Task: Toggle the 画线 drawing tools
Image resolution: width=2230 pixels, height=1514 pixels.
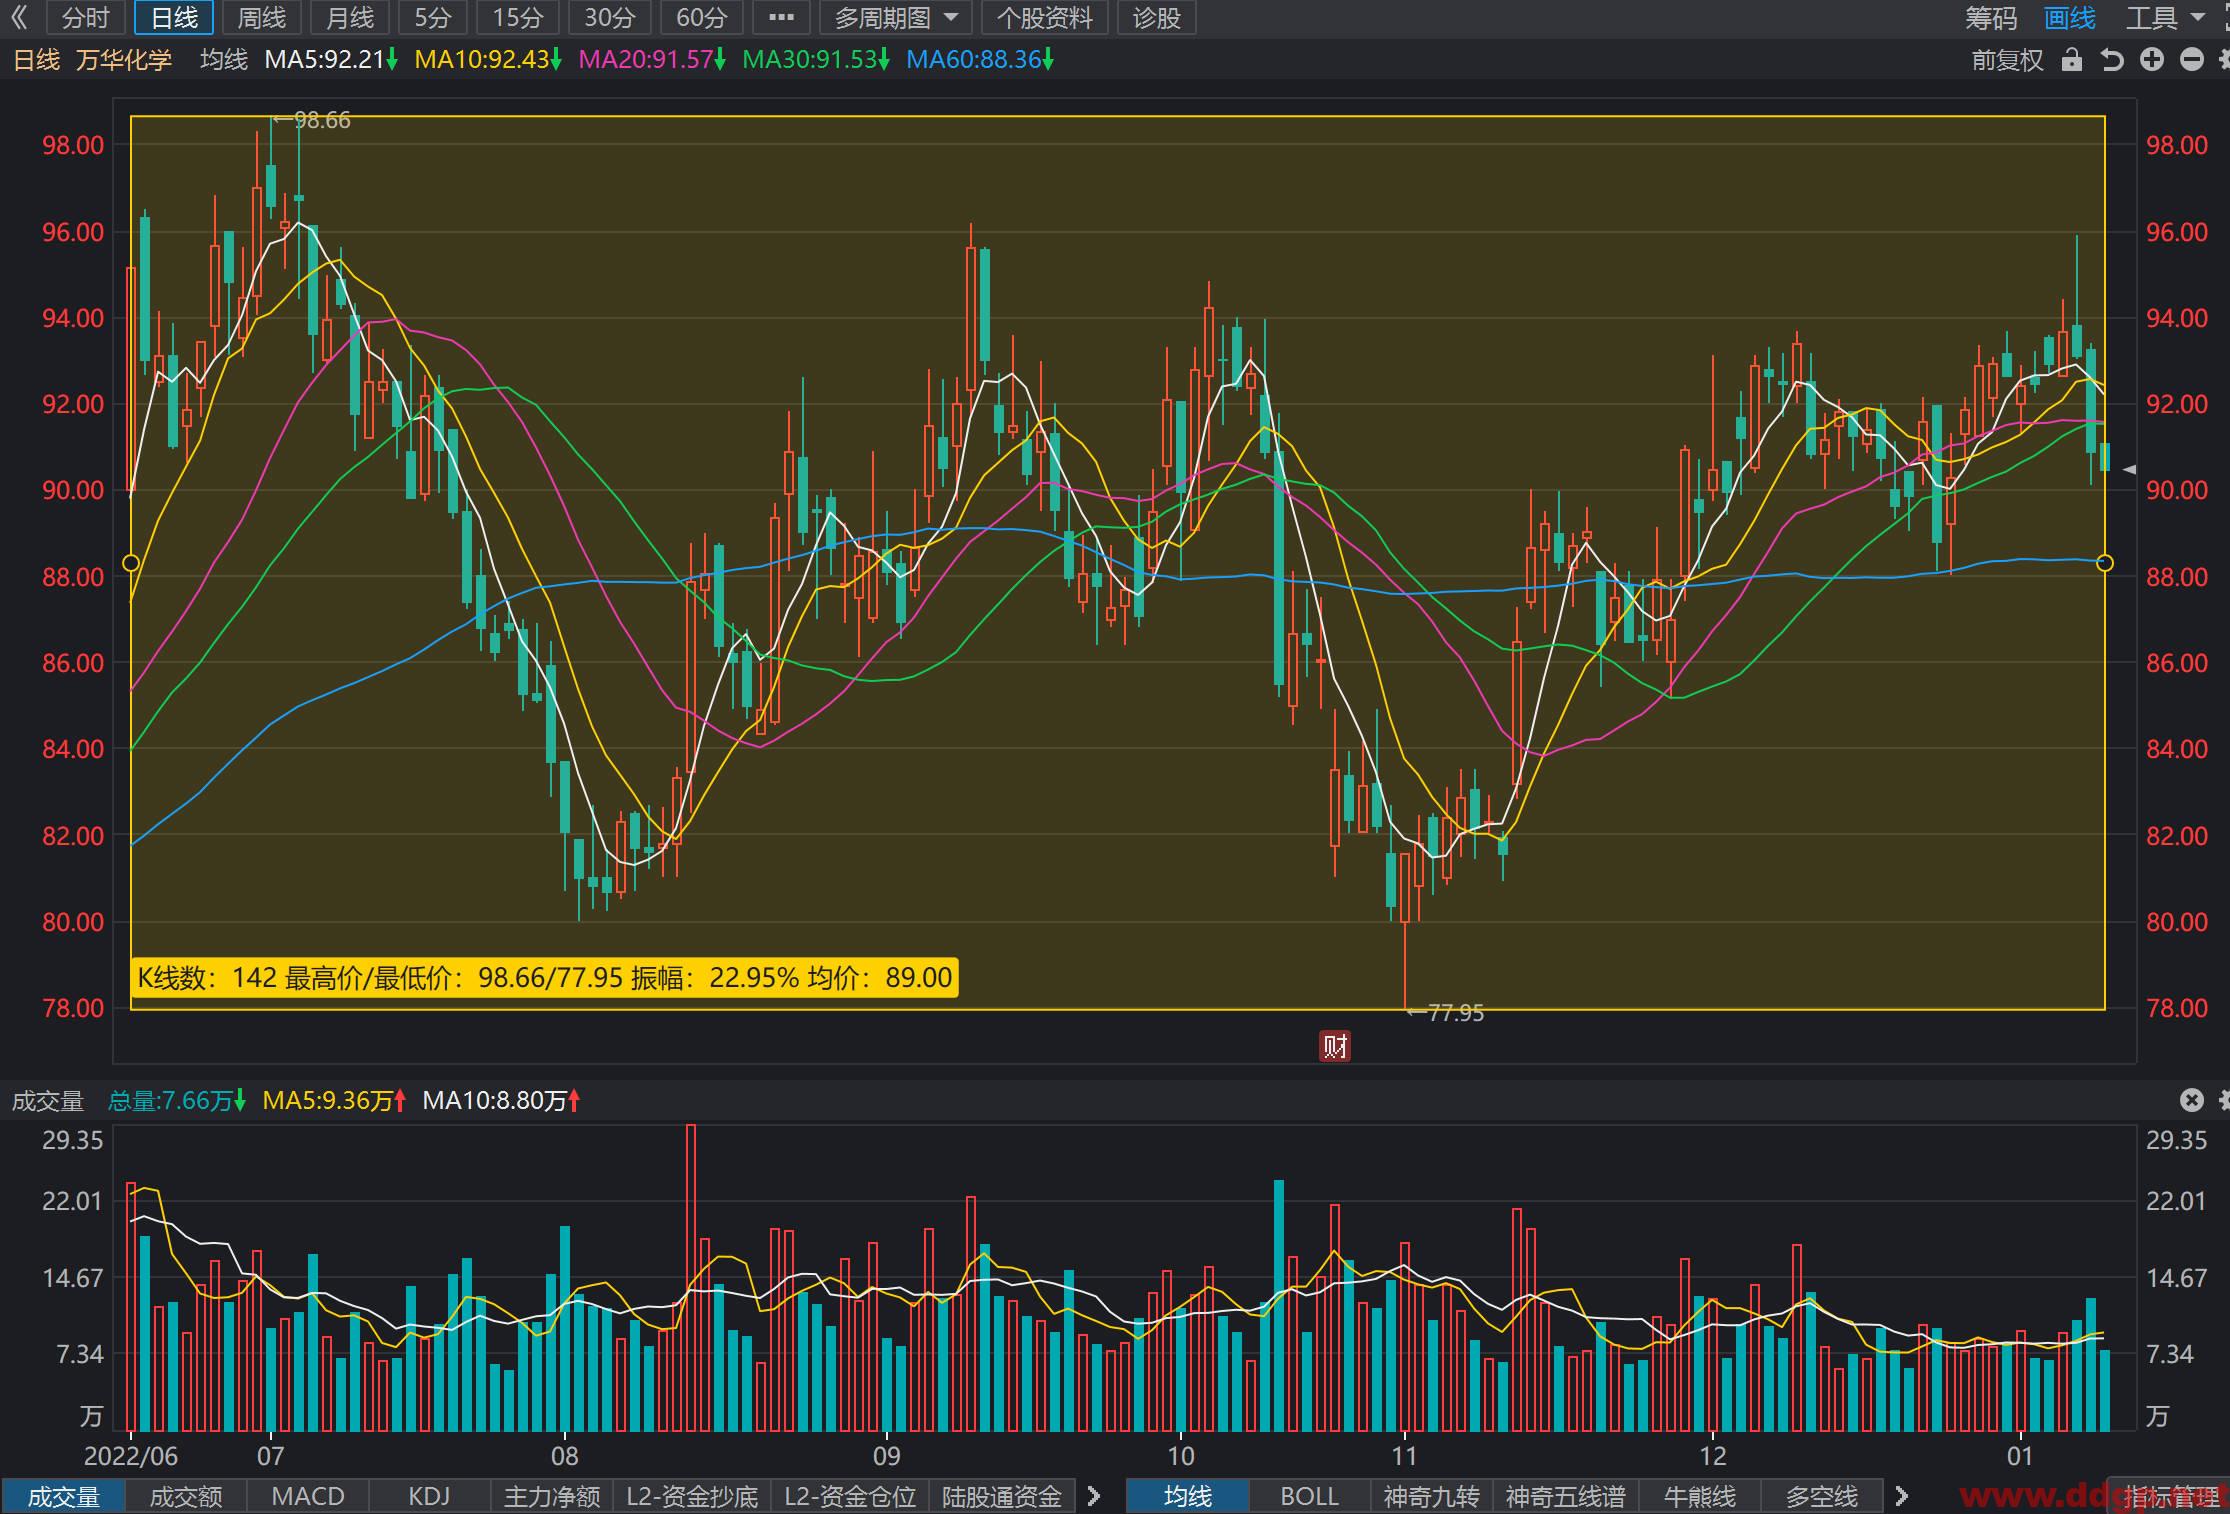Action: pyautogui.click(x=2069, y=18)
